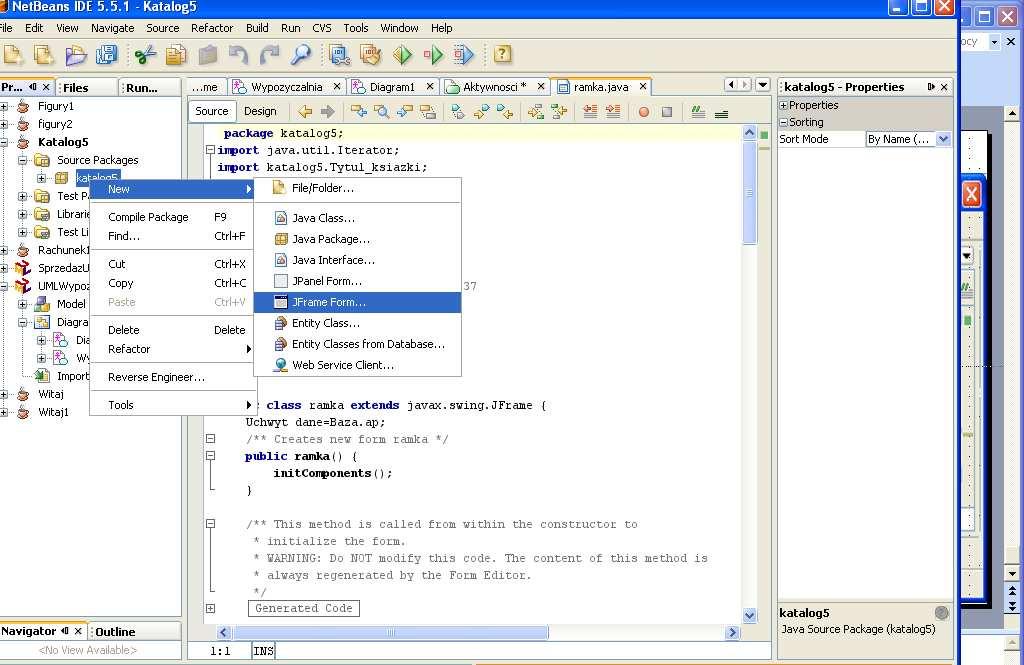Click the Comment lines editor icon
The image size is (1024, 665).
[x=698, y=112]
